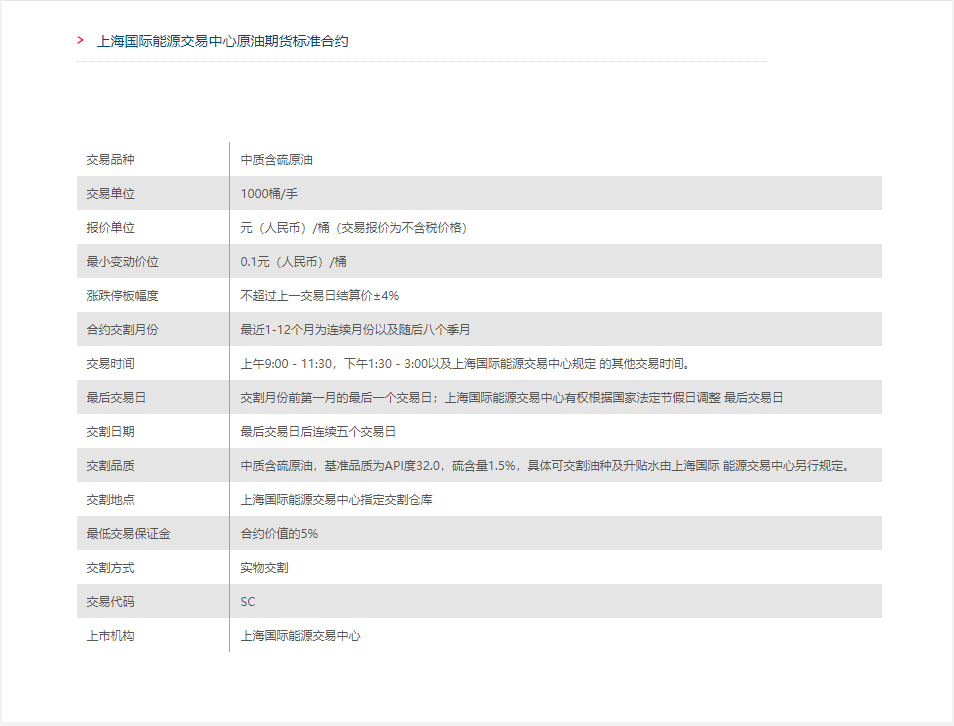Click the red chevron icon before the title

point(77,42)
